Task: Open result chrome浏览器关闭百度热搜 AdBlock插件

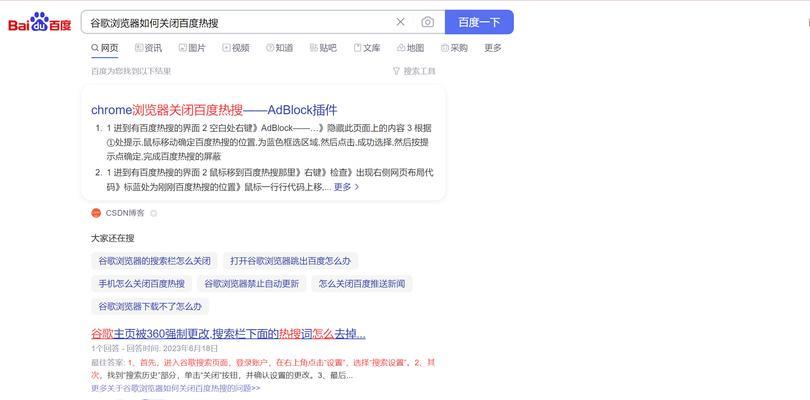Action: 214,110
